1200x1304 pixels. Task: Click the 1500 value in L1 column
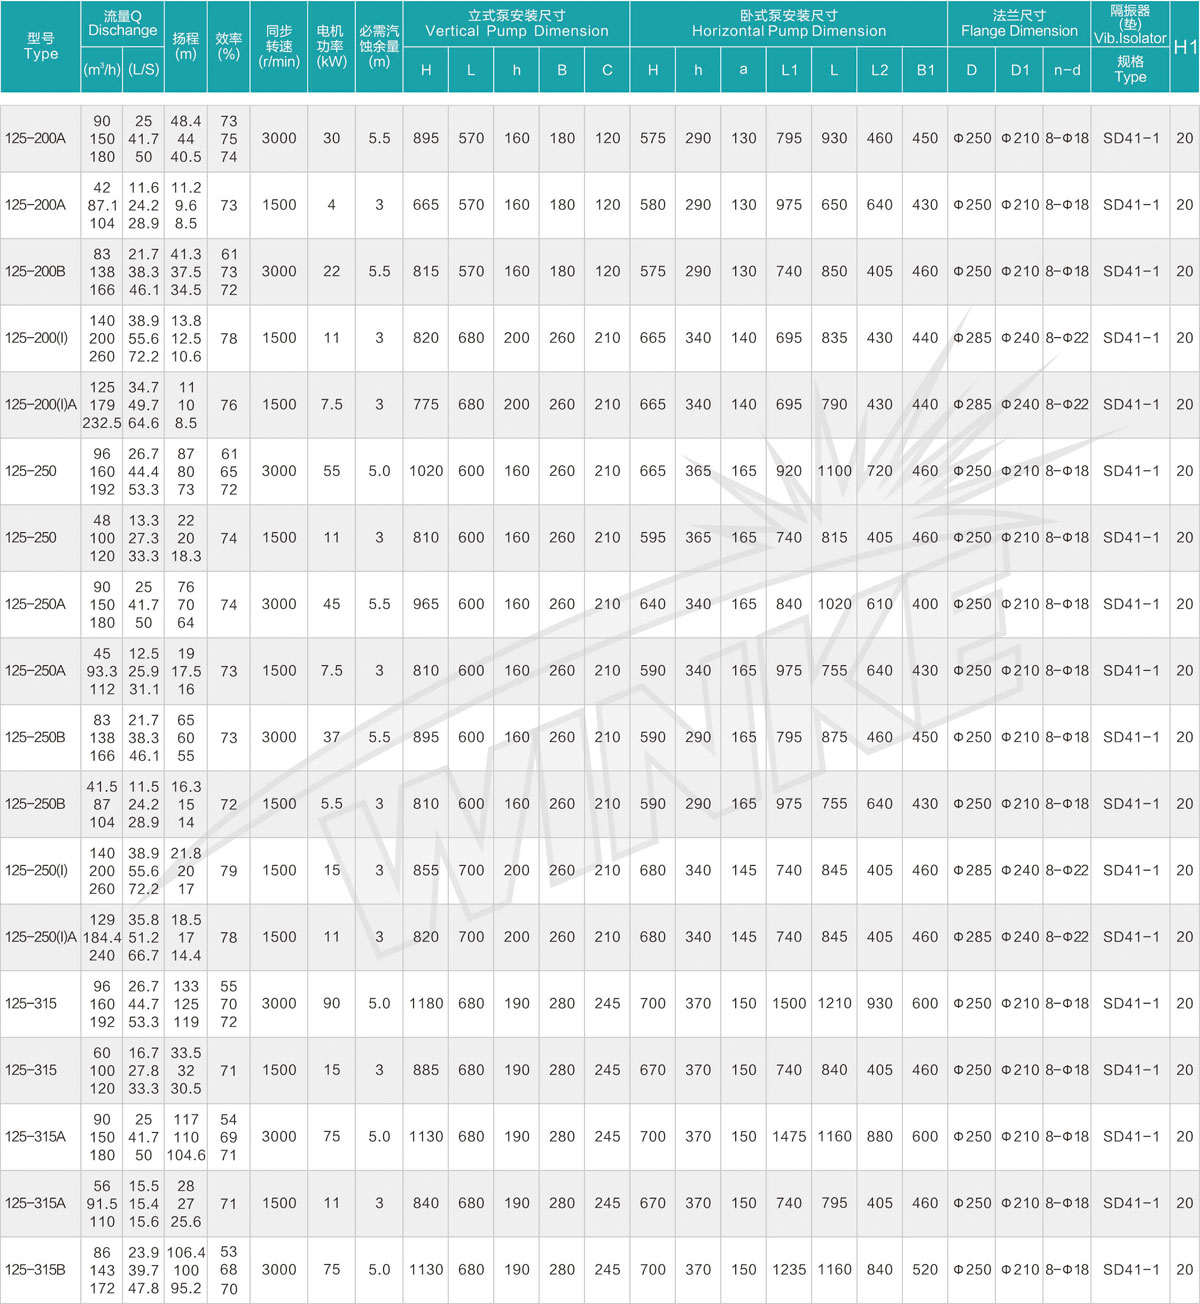click(789, 1003)
